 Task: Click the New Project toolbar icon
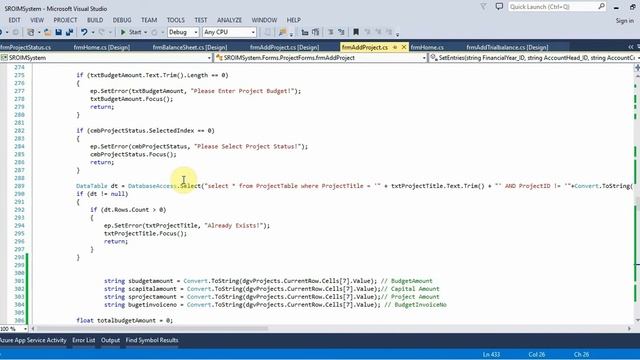tap(30, 32)
